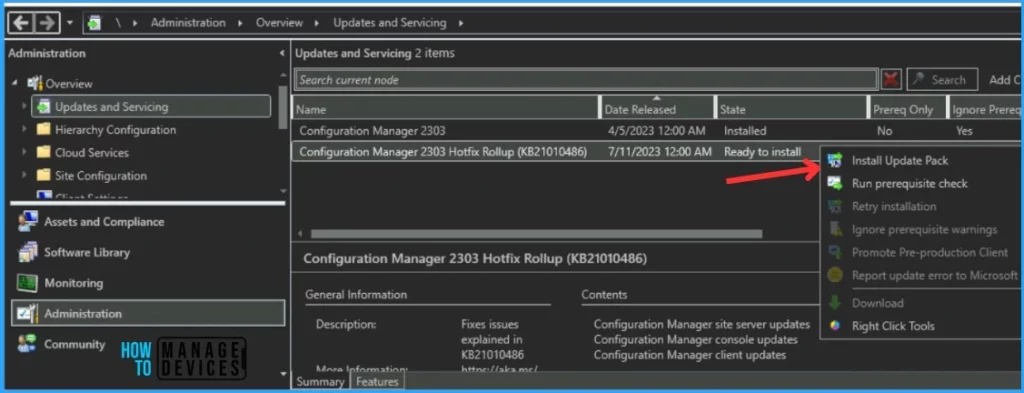Open the Monitoring workspace
Screen dimensions: 1024x393
[73, 283]
